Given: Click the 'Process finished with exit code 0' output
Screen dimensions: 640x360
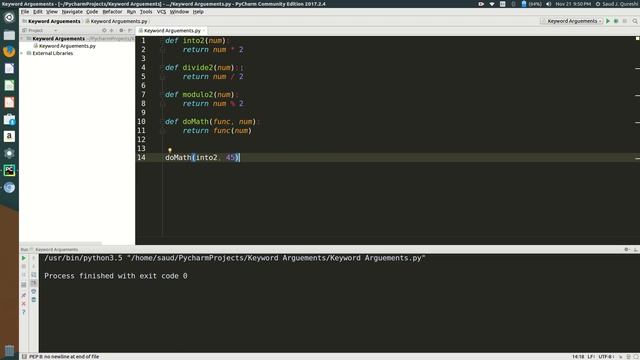Looking at the screenshot, I should pos(116,276).
